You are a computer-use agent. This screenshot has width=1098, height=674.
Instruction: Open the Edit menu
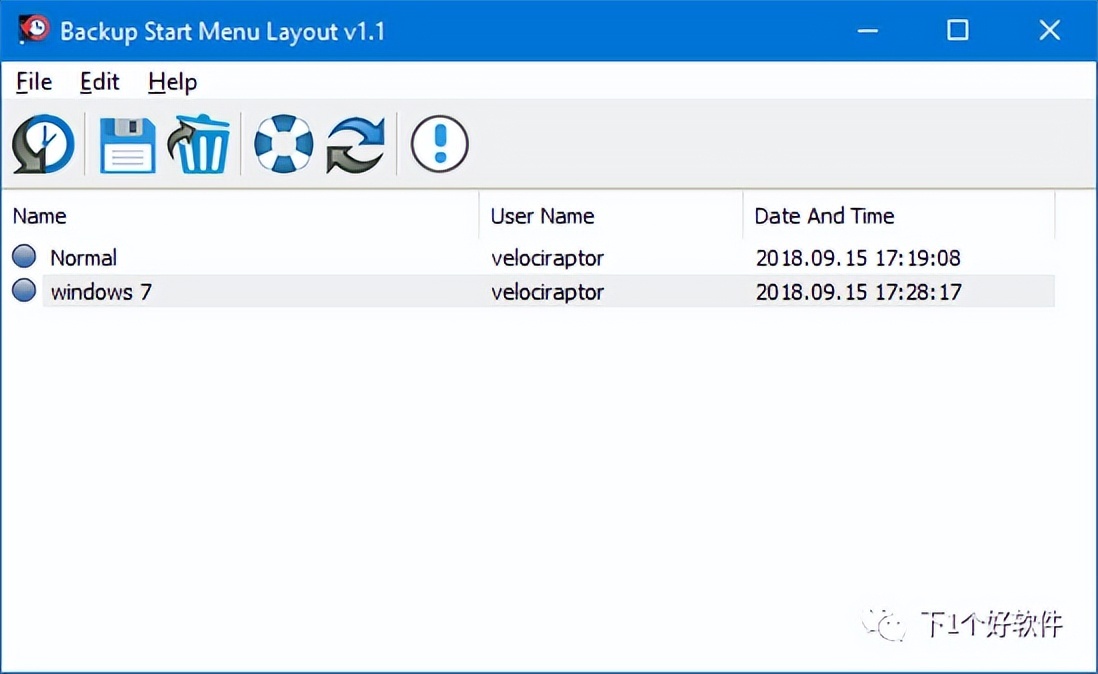99,82
